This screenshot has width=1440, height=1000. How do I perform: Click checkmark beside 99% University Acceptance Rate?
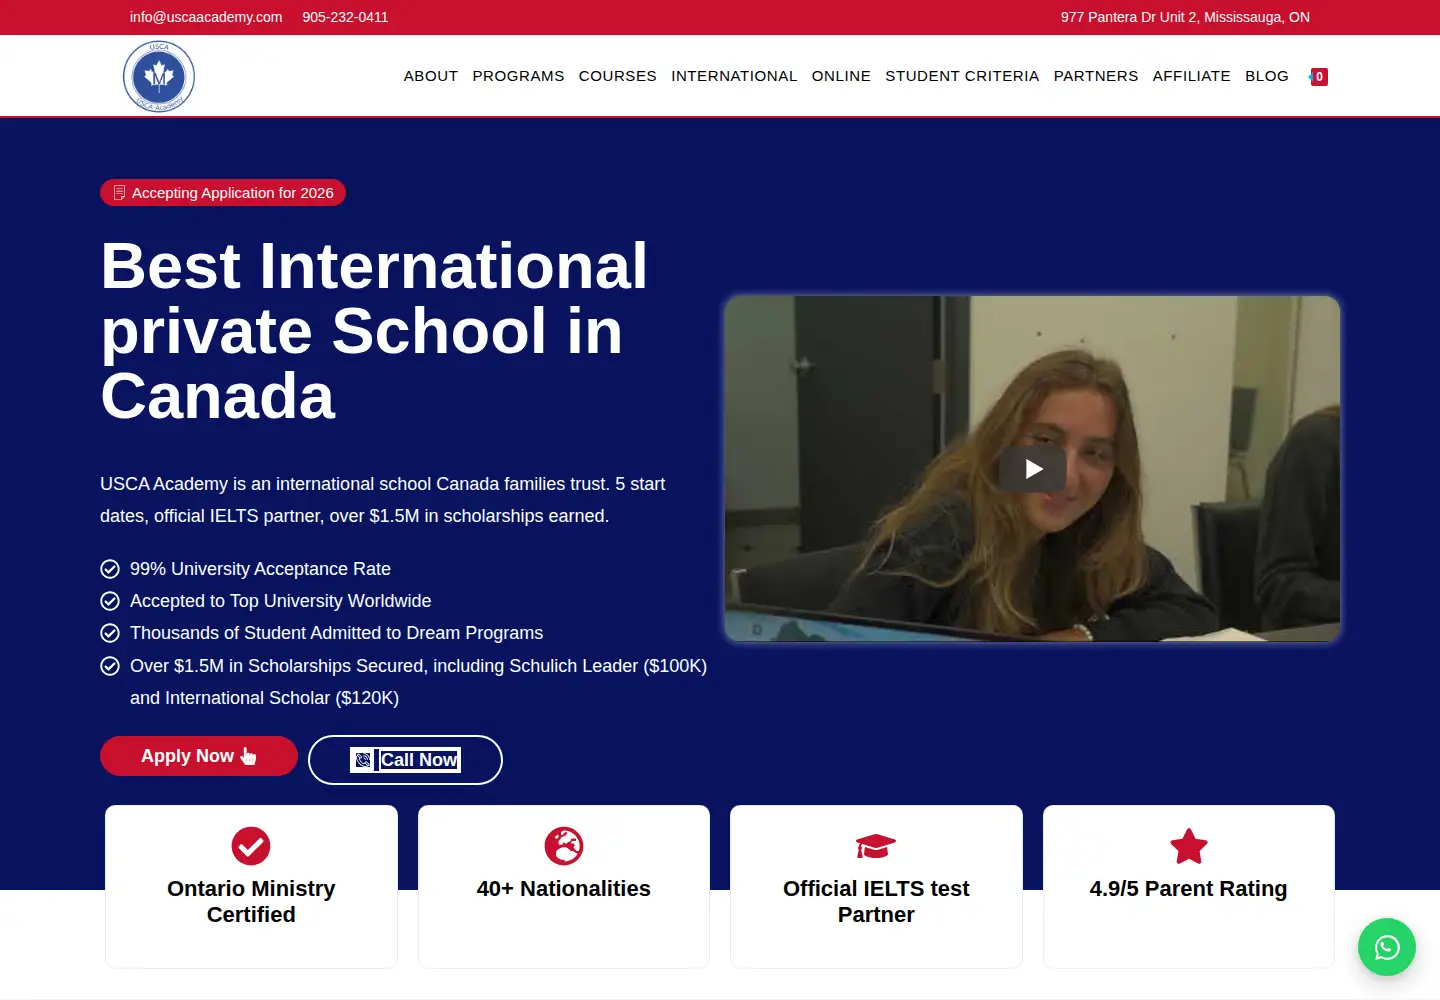(110, 569)
